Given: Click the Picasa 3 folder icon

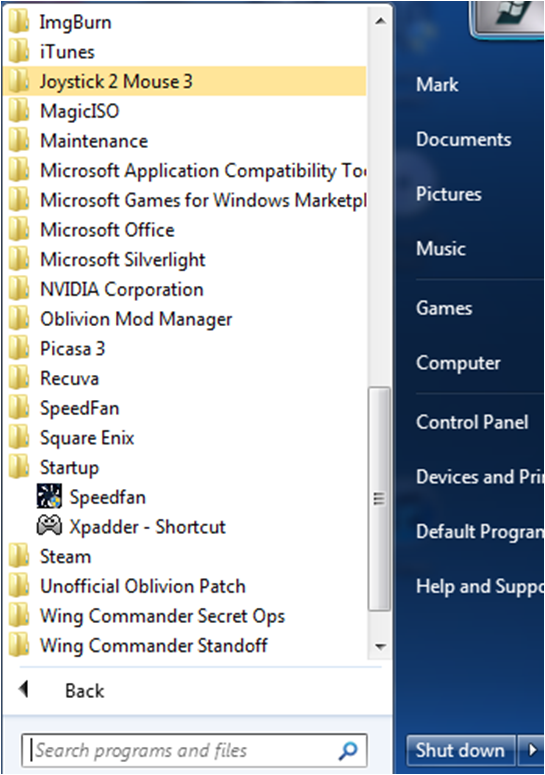Looking at the screenshot, I should 19,348.
